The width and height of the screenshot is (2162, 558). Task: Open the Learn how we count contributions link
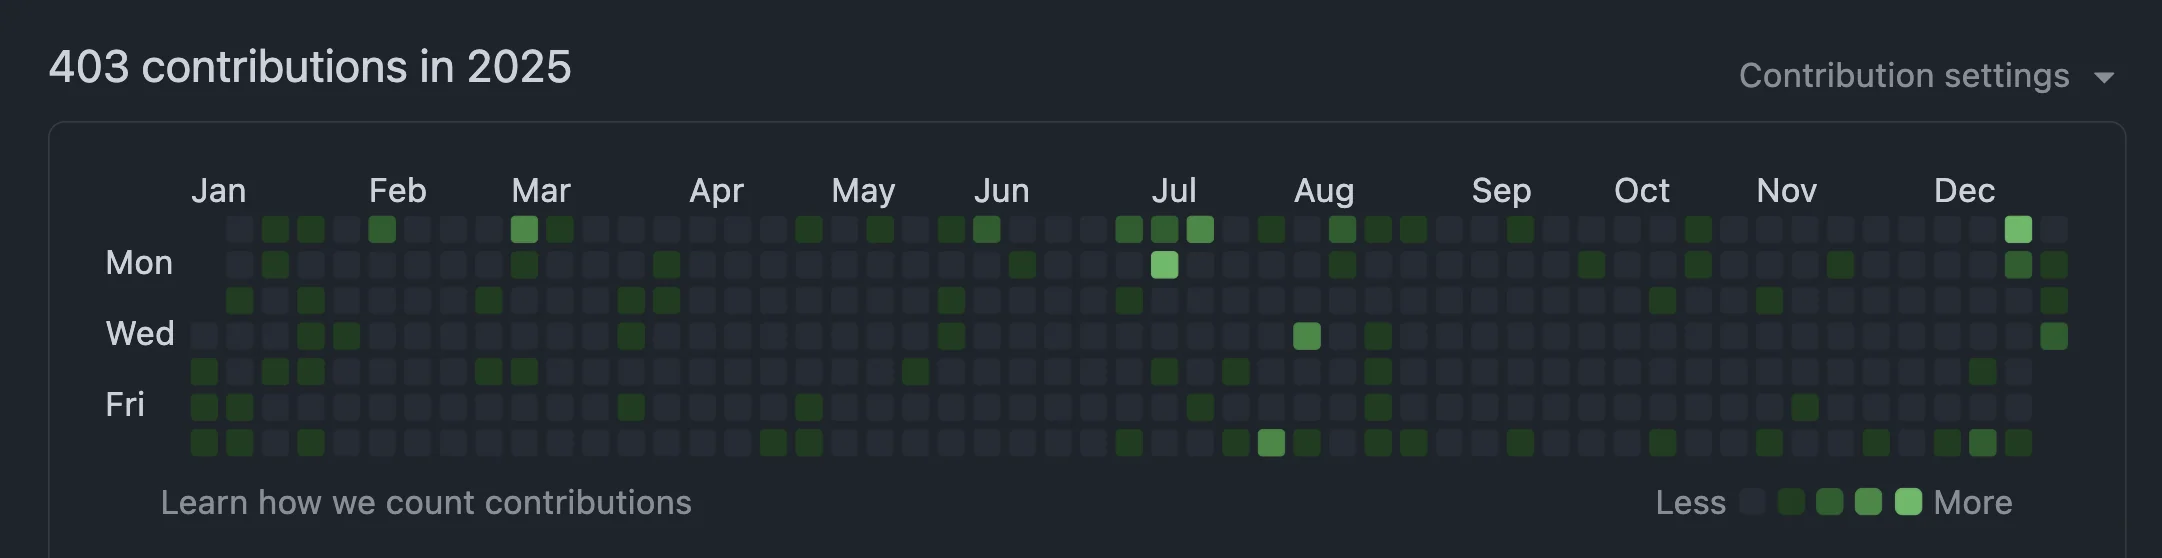tap(426, 502)
